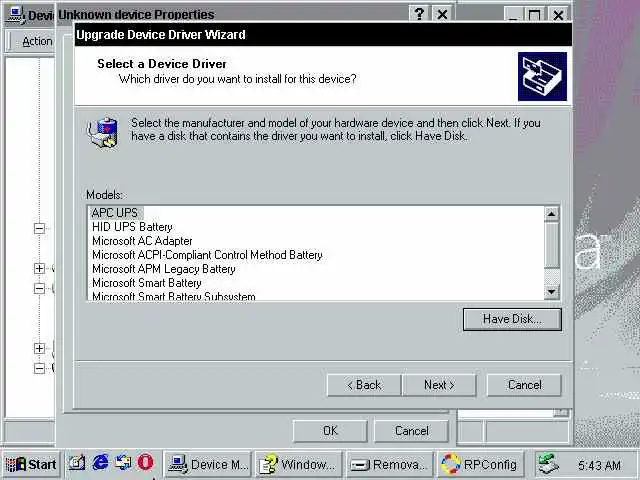This screenshot has width=640, height=480.
Task: Pick Microsoft APM Legacy Battery
Action: pyautogui.click(x=164, y=269)
